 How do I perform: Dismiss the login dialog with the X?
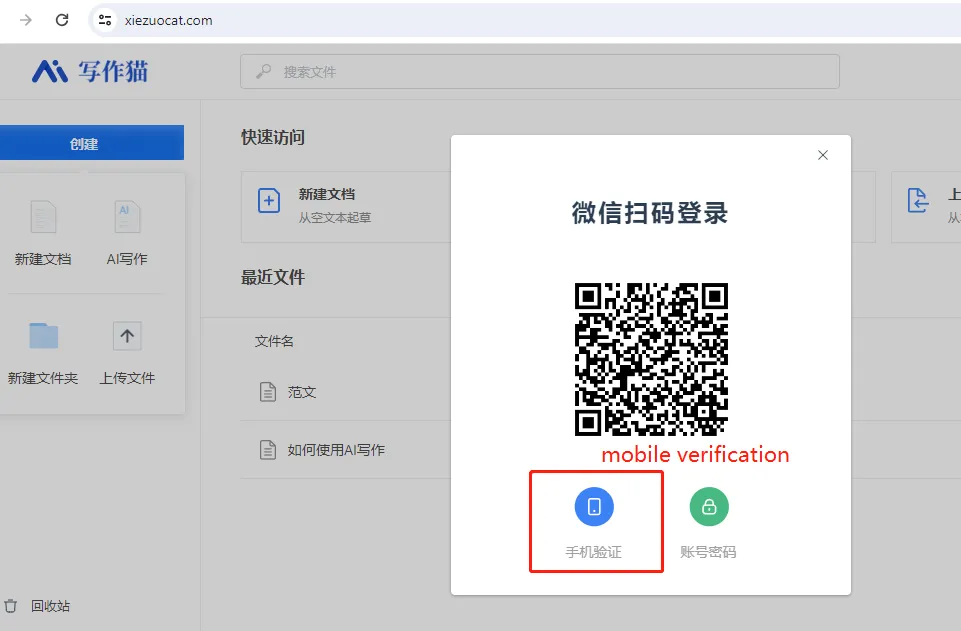(822, 155)
